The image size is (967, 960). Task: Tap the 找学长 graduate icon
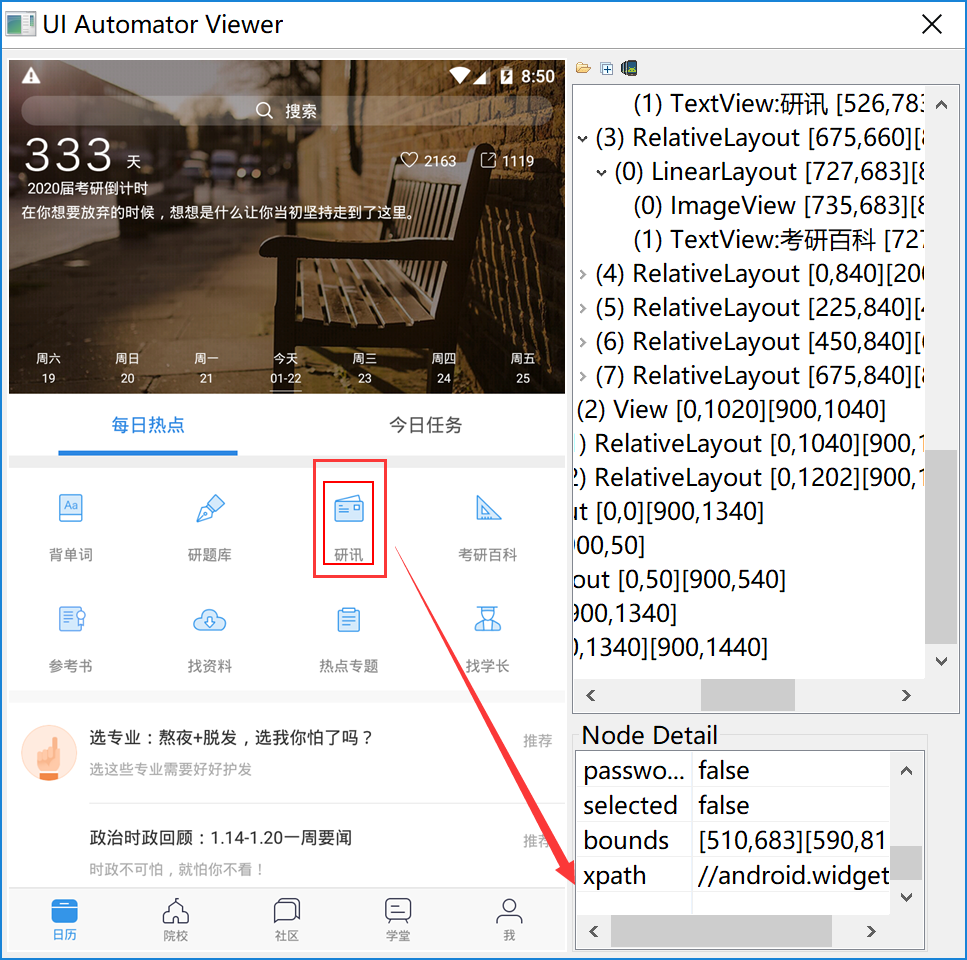tap(488, 618)
